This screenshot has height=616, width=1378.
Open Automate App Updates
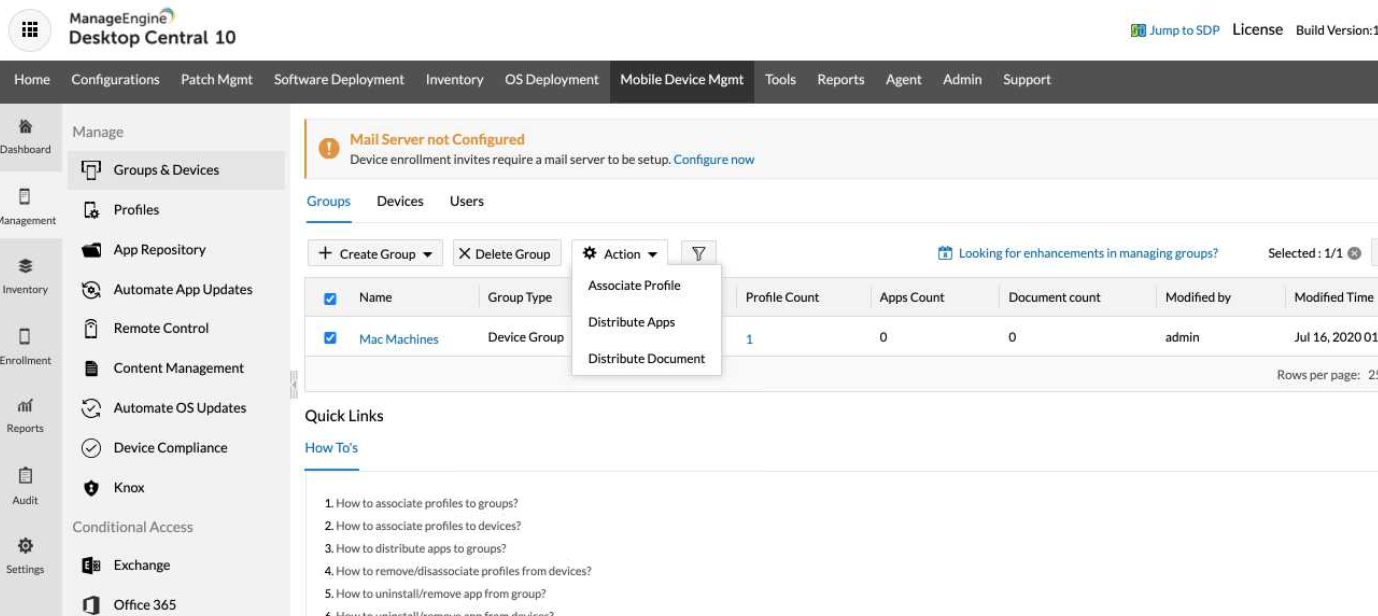pos(182,290)
